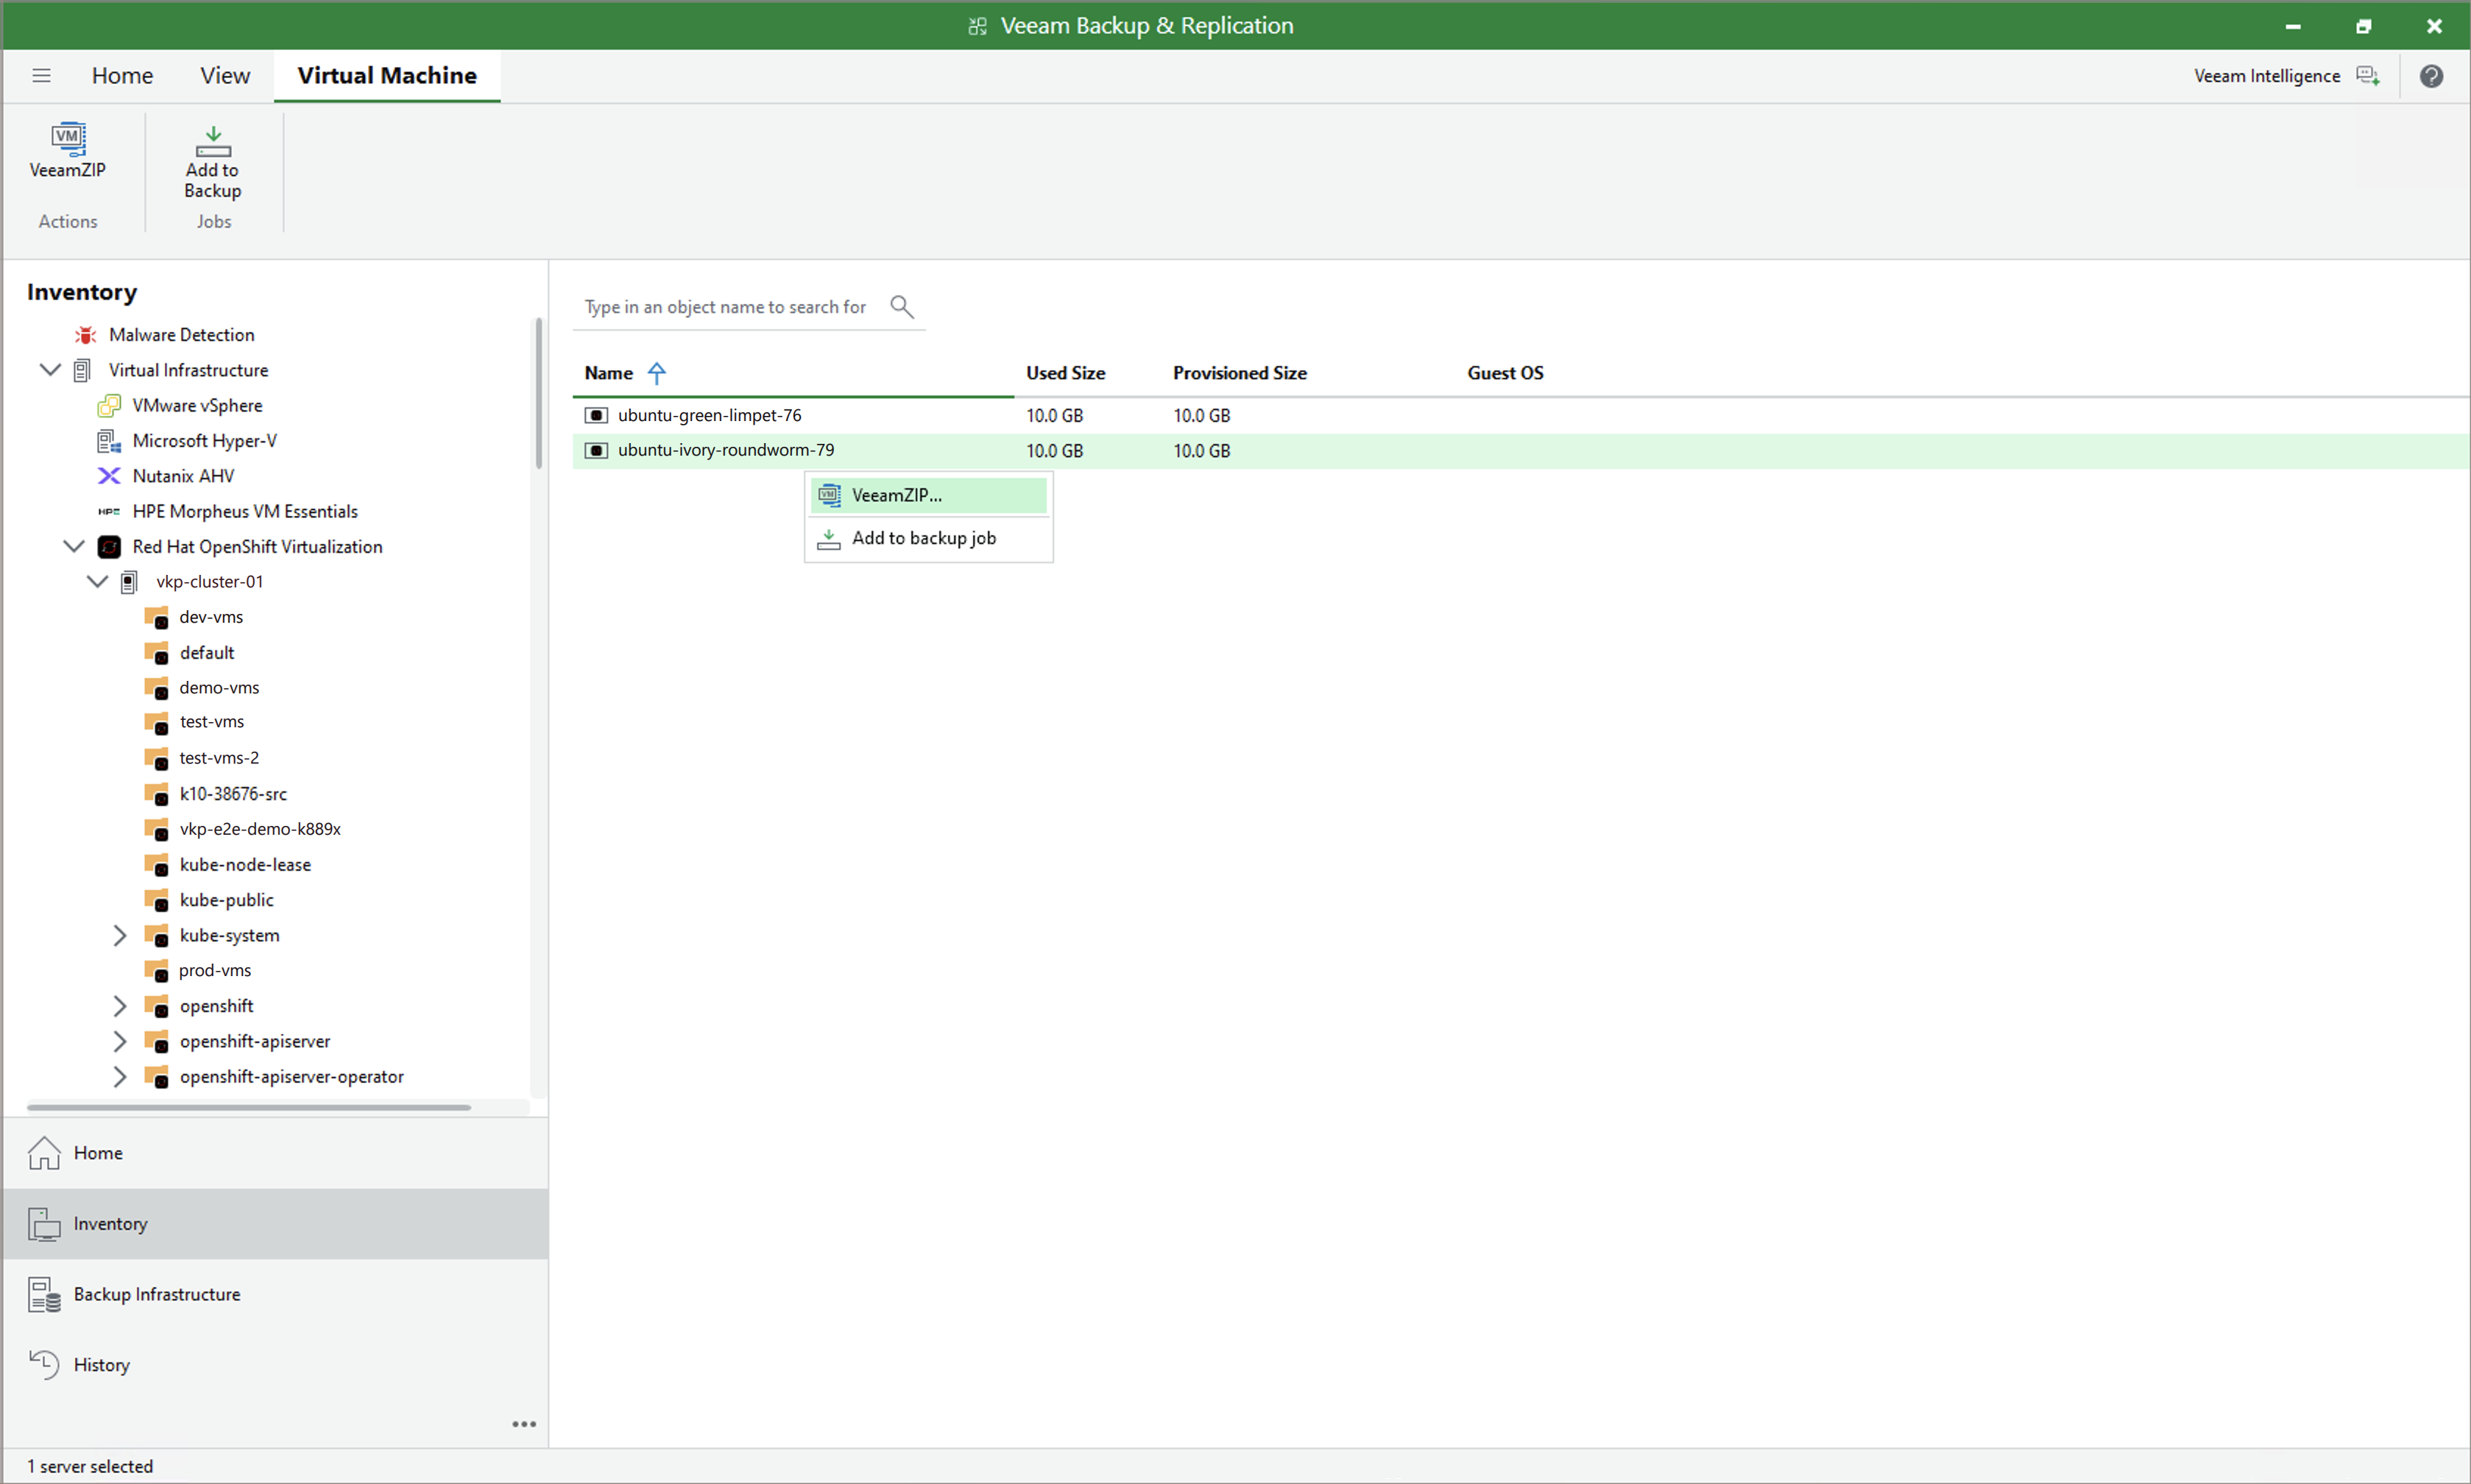Viewport: 2471px width, 1484px height.
Task: Click Red Hat OpenShift Virtualization icon
Action: (109, 547)
